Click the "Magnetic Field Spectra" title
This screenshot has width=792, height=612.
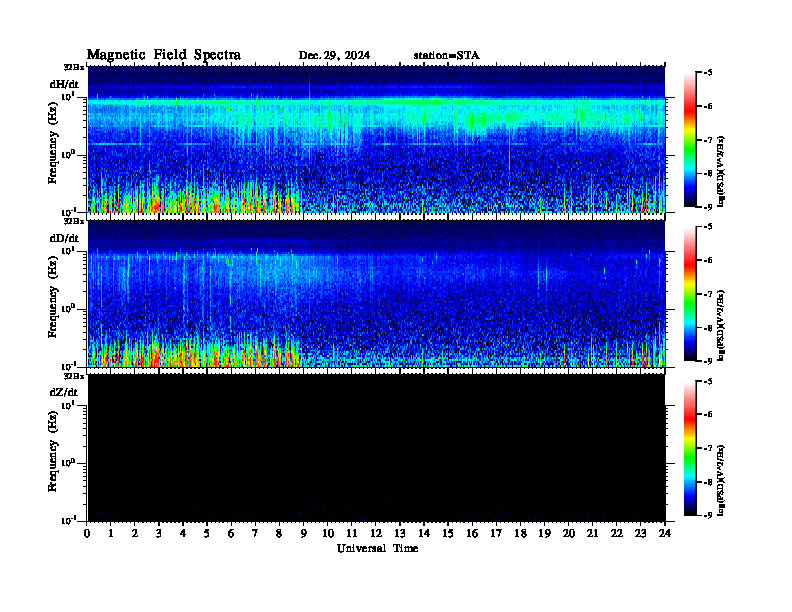coord(164,55)
